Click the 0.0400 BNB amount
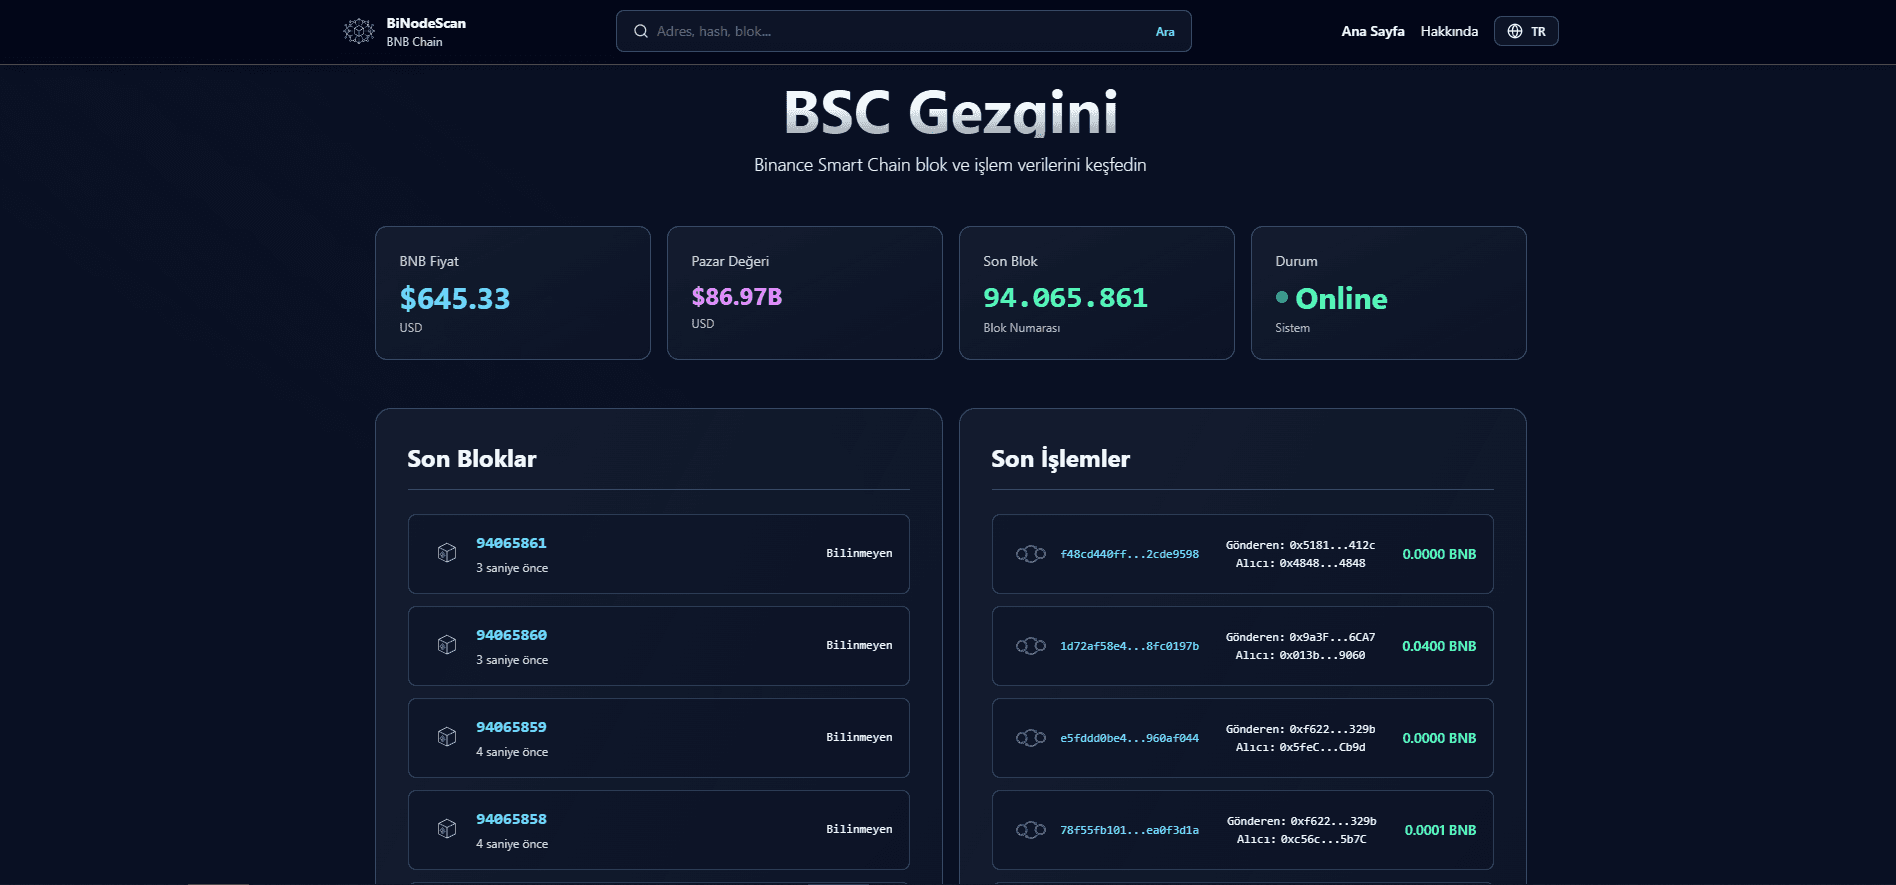Screen dimensions: 1896x885 pos(1439,646)
